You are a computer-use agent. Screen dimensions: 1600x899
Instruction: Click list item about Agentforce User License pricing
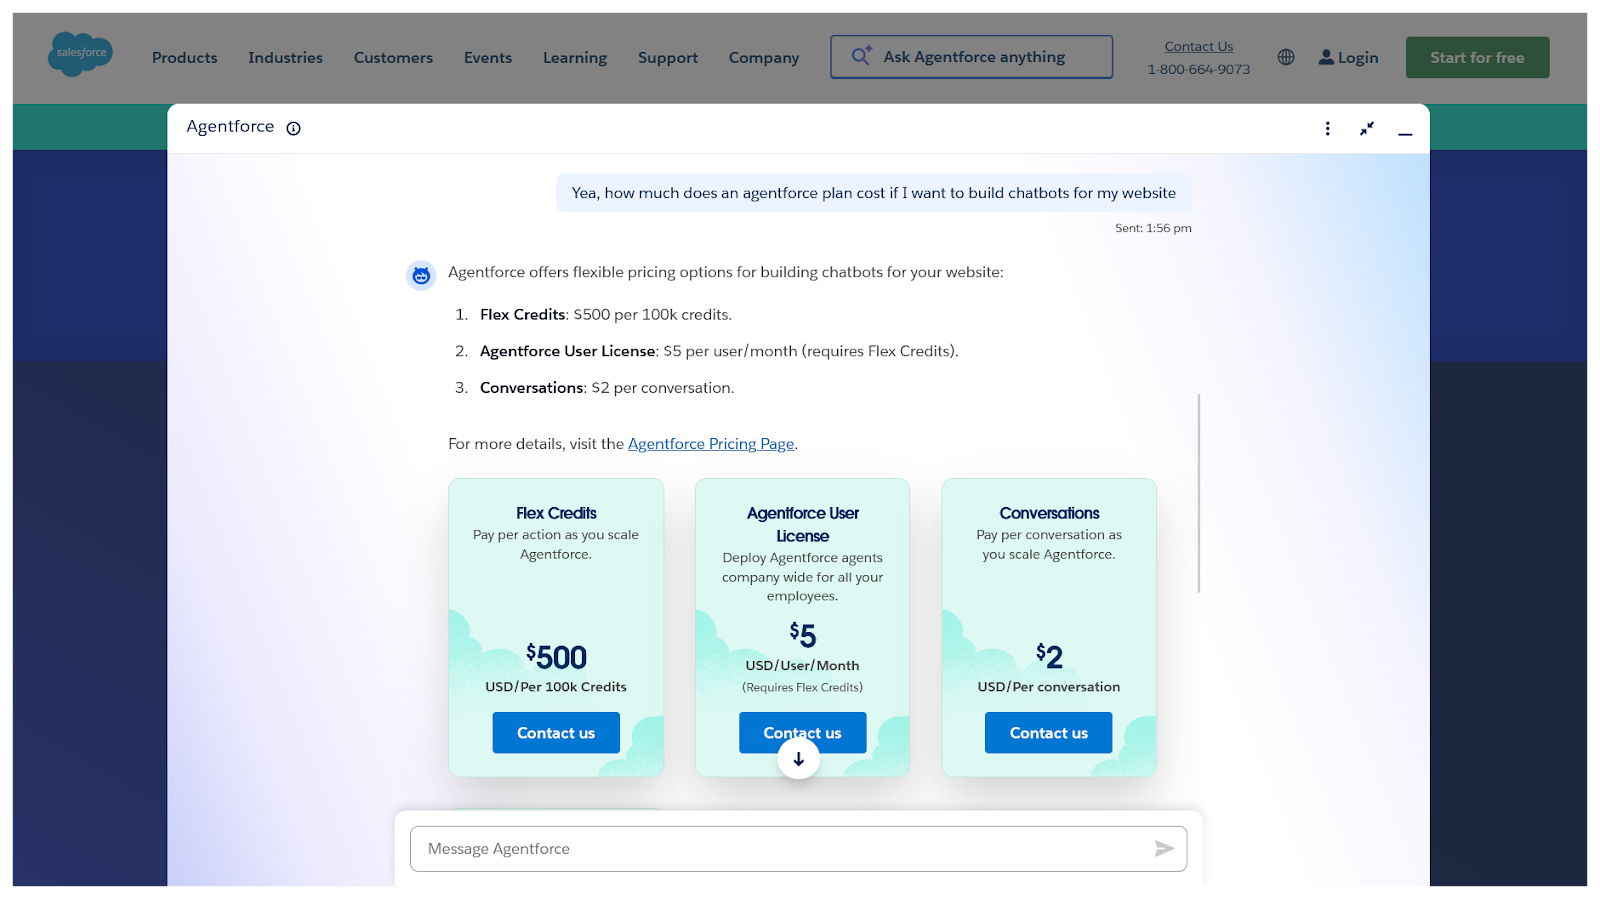[719, 351]
